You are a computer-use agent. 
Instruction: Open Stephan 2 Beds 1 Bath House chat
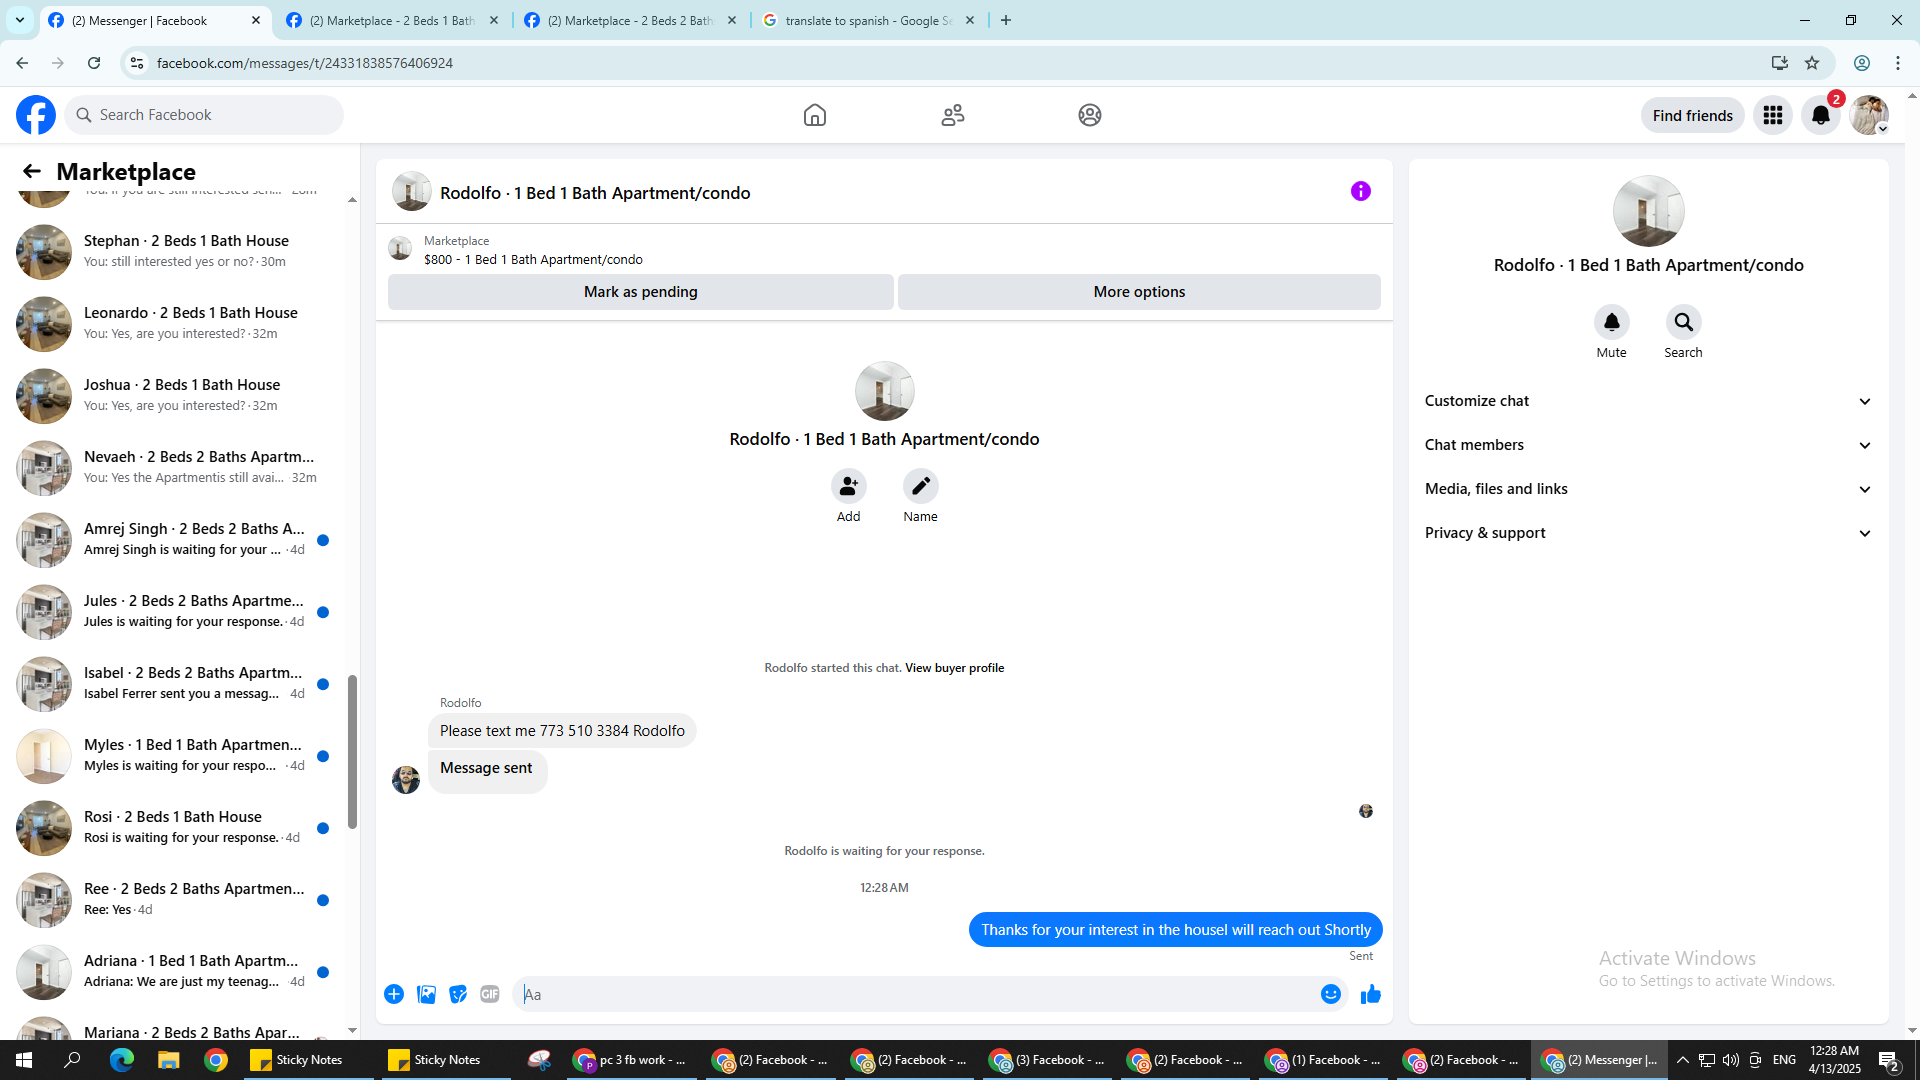(176, 251)
